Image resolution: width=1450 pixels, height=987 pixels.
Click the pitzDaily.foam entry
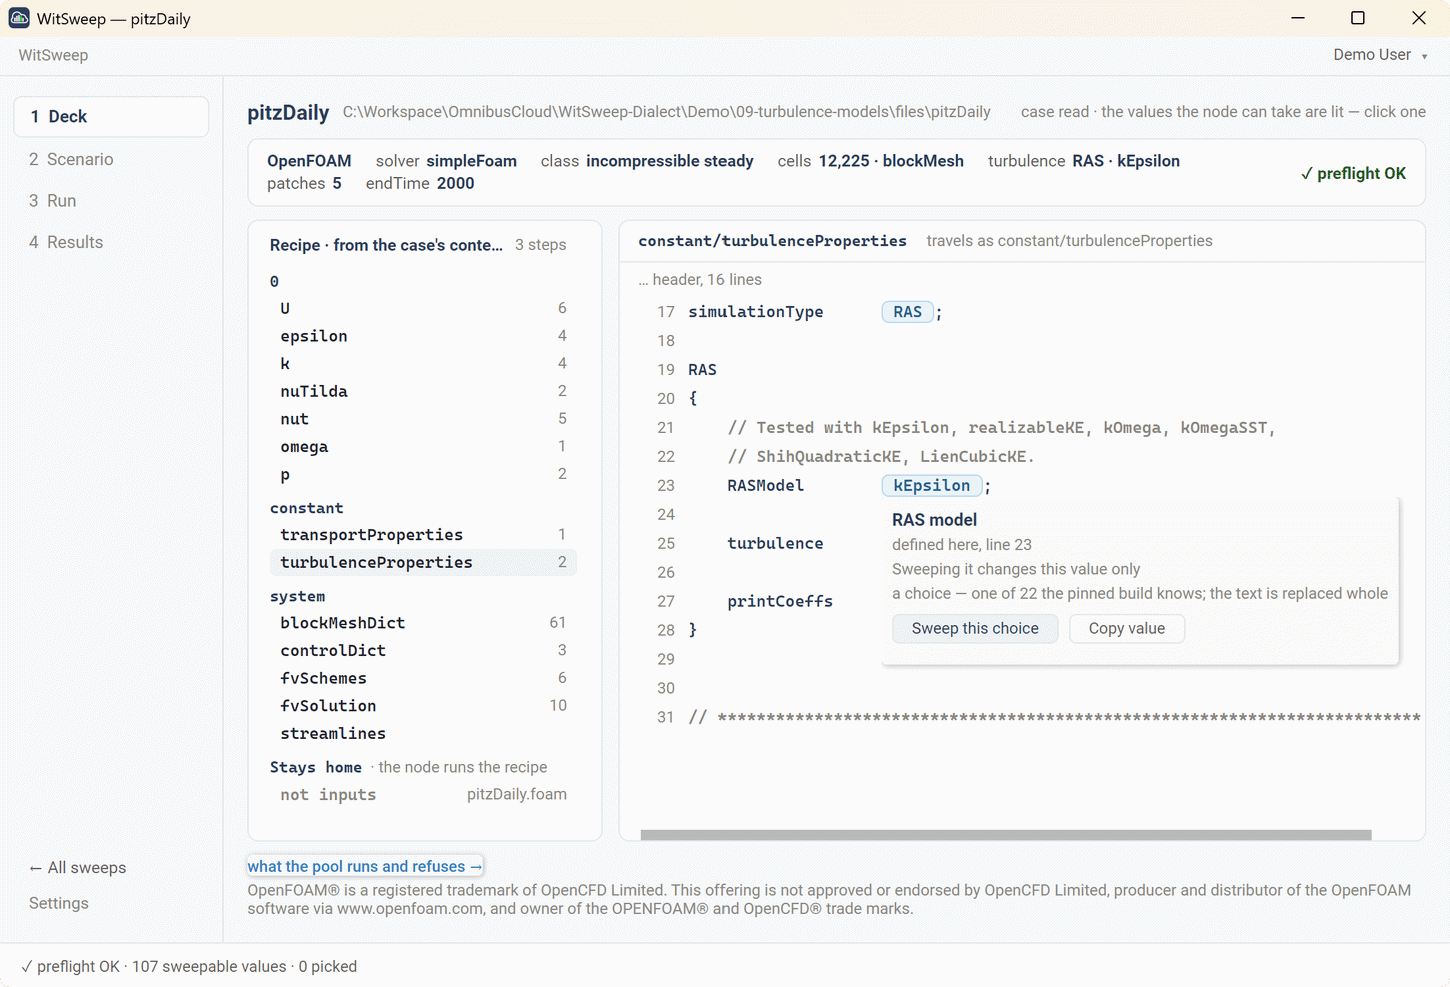(x=516, y=794)
